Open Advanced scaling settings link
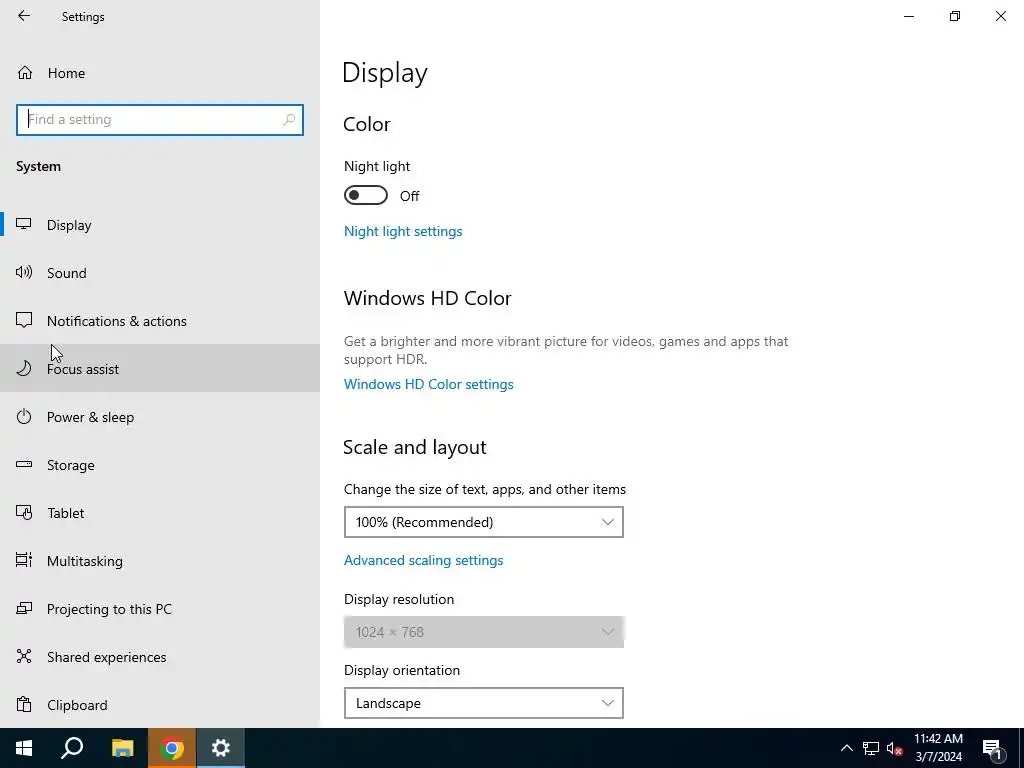The width and height of the screenshot is (1024, 768). pyautogui.click(x=423, y=560)
